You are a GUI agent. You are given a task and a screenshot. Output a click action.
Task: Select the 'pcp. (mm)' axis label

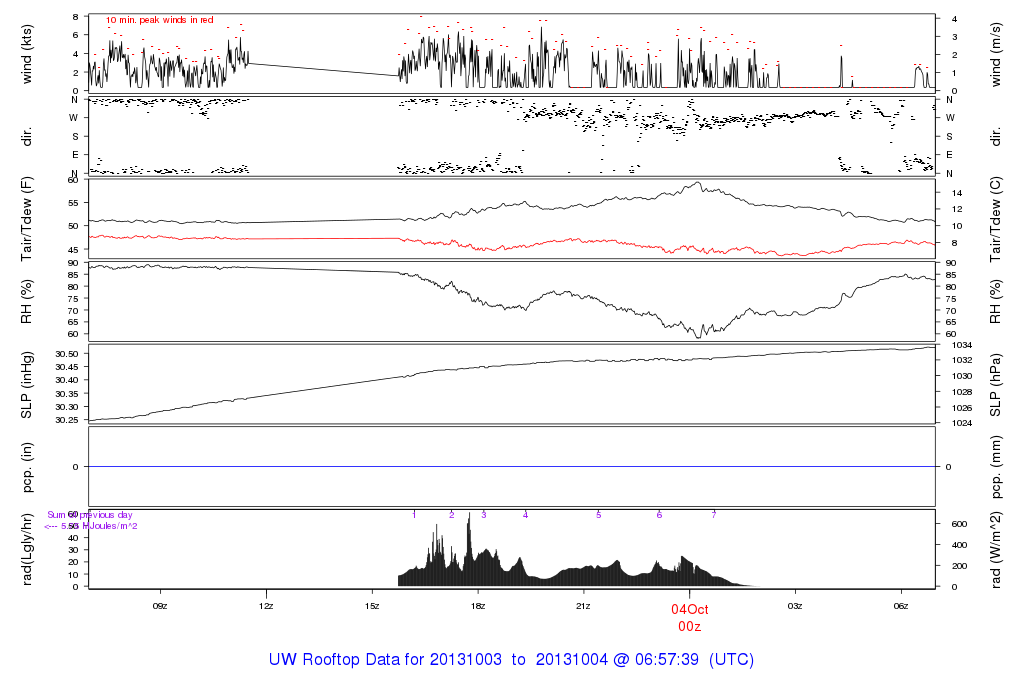pos(995,467)
